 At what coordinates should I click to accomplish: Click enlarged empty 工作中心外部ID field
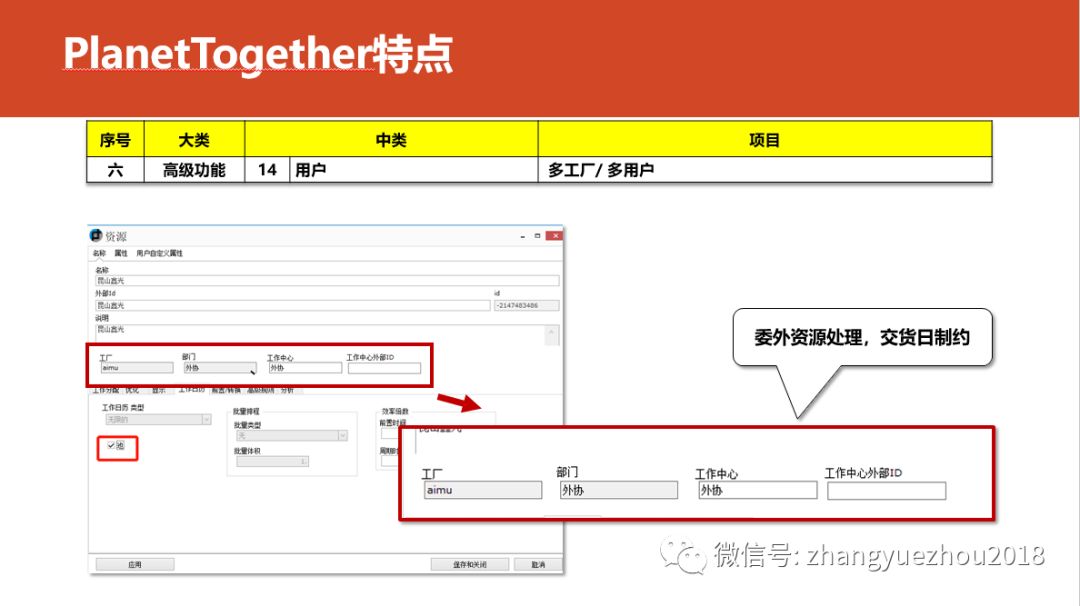[886, 491]
